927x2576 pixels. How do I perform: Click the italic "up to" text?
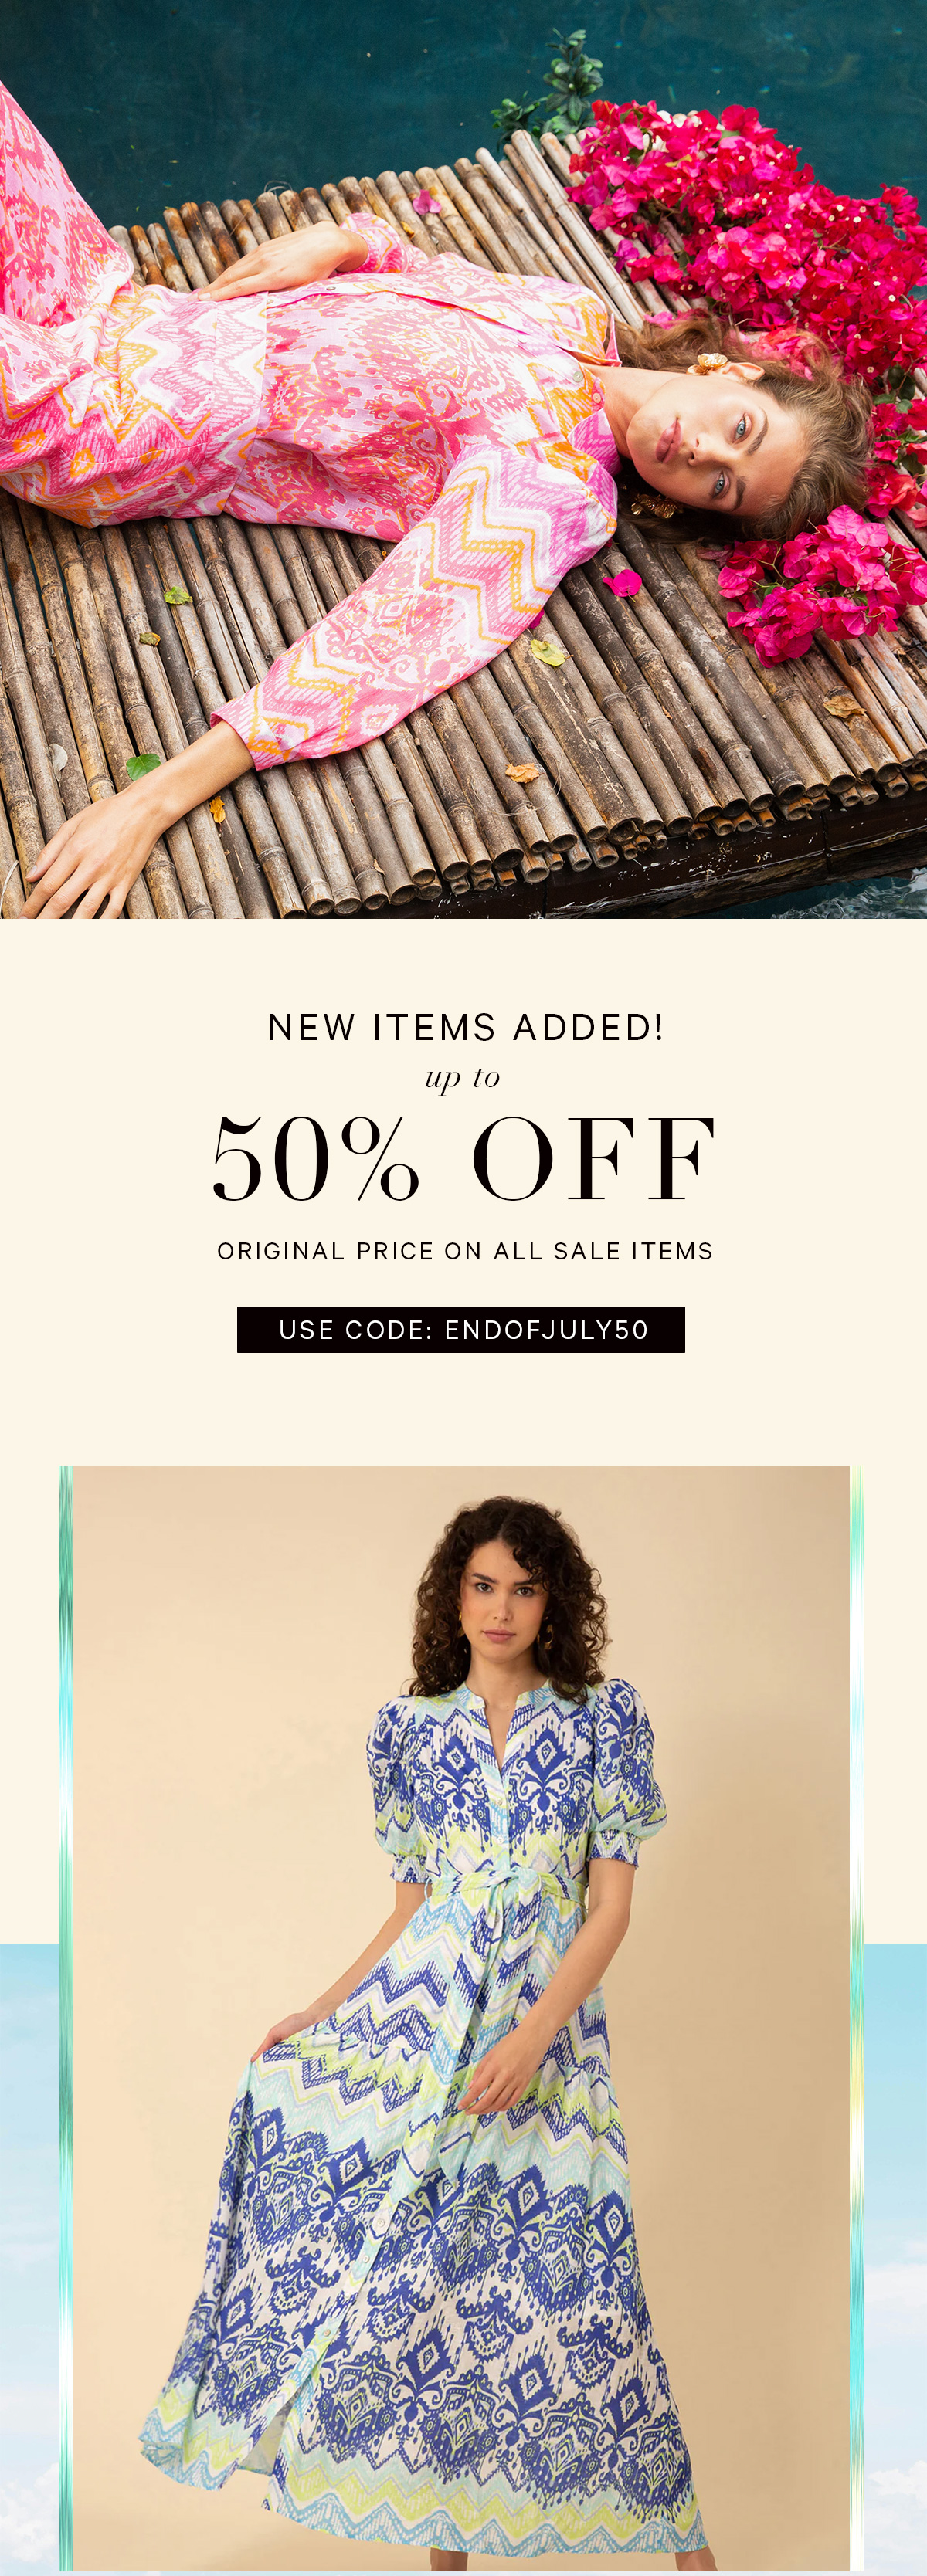point(462,1079)
